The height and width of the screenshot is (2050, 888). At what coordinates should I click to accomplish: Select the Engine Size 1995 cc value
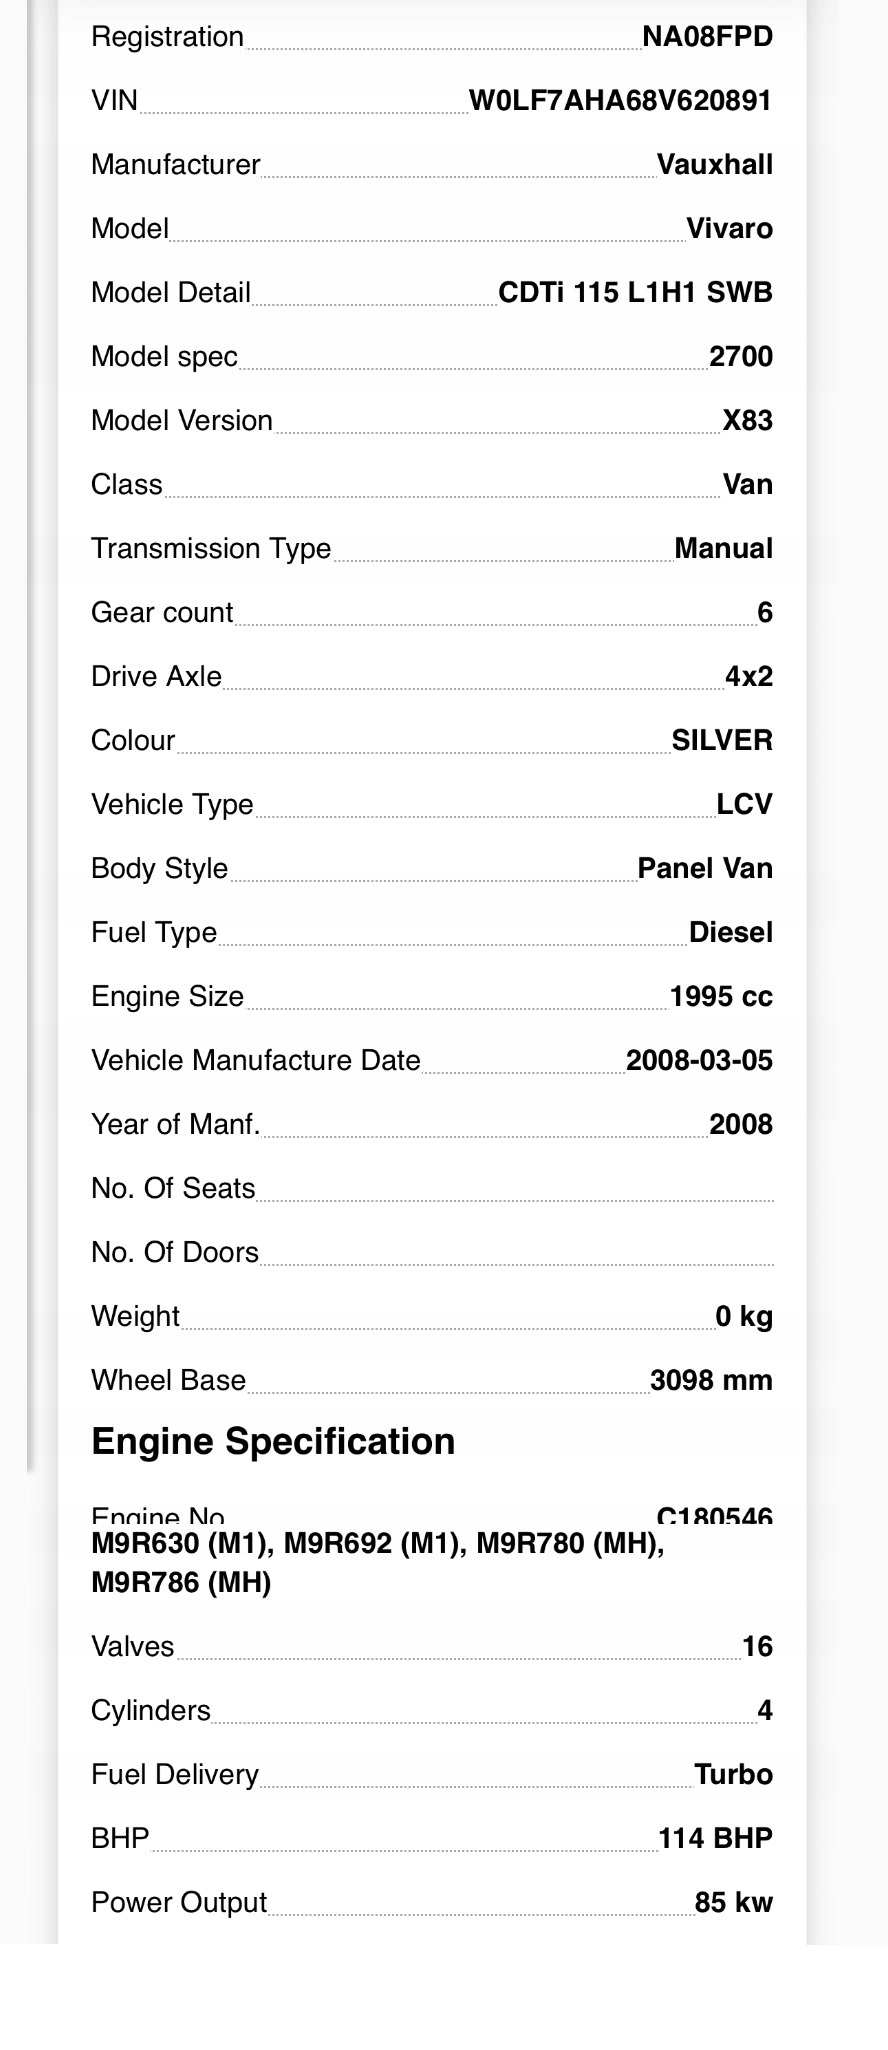point(721,997)
